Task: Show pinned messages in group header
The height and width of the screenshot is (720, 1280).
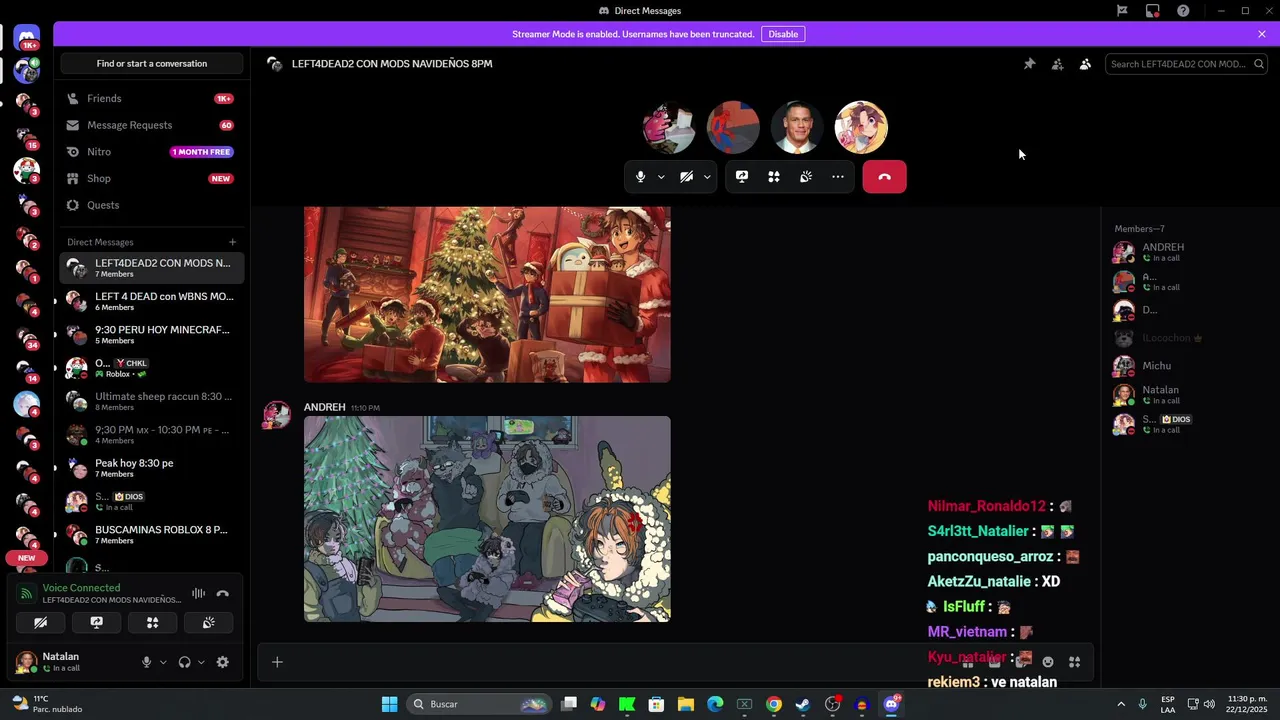Action: (1029, 64)
